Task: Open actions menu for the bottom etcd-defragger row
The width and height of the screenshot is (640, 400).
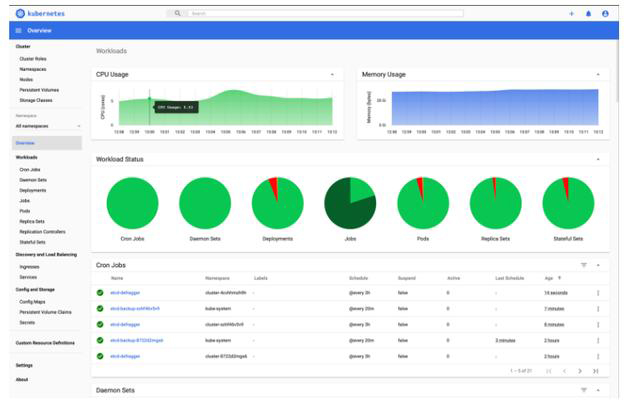Action: 598,356
